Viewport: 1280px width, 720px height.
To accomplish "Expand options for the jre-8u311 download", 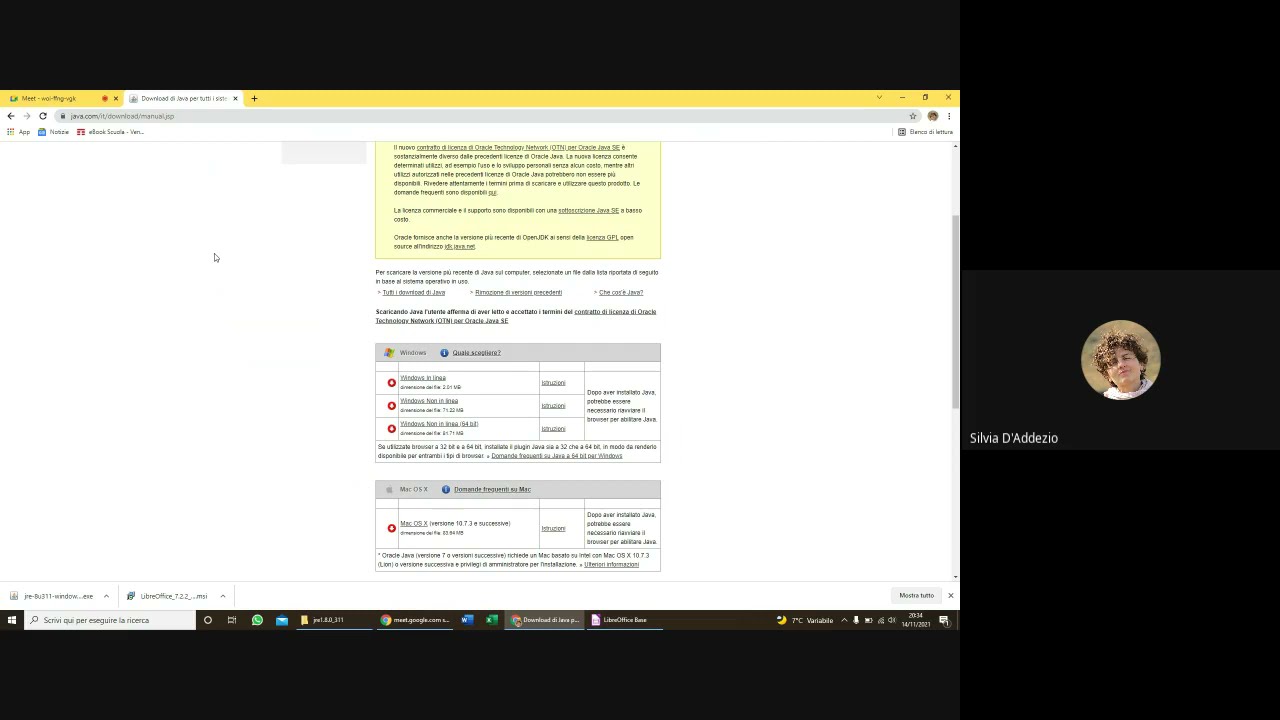I will pyautogui.click(x=106, y=596).
